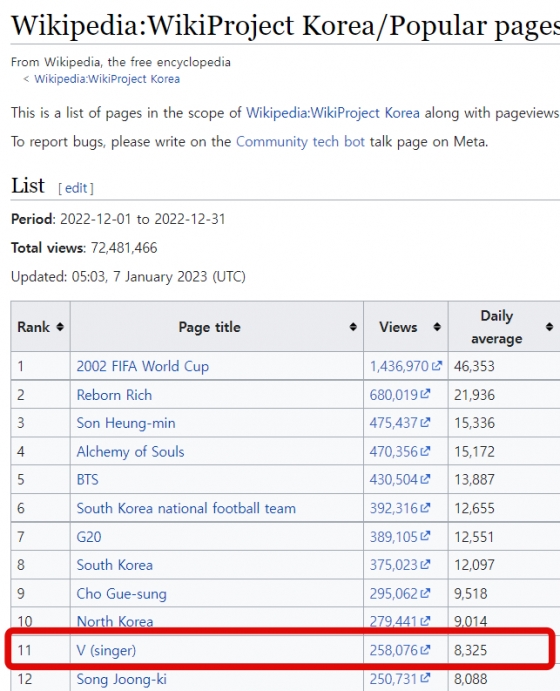The width and height of the screenshot is (560, 691).
Task: Go to Son Heung-min article
Action: click(x=126, y=423)
